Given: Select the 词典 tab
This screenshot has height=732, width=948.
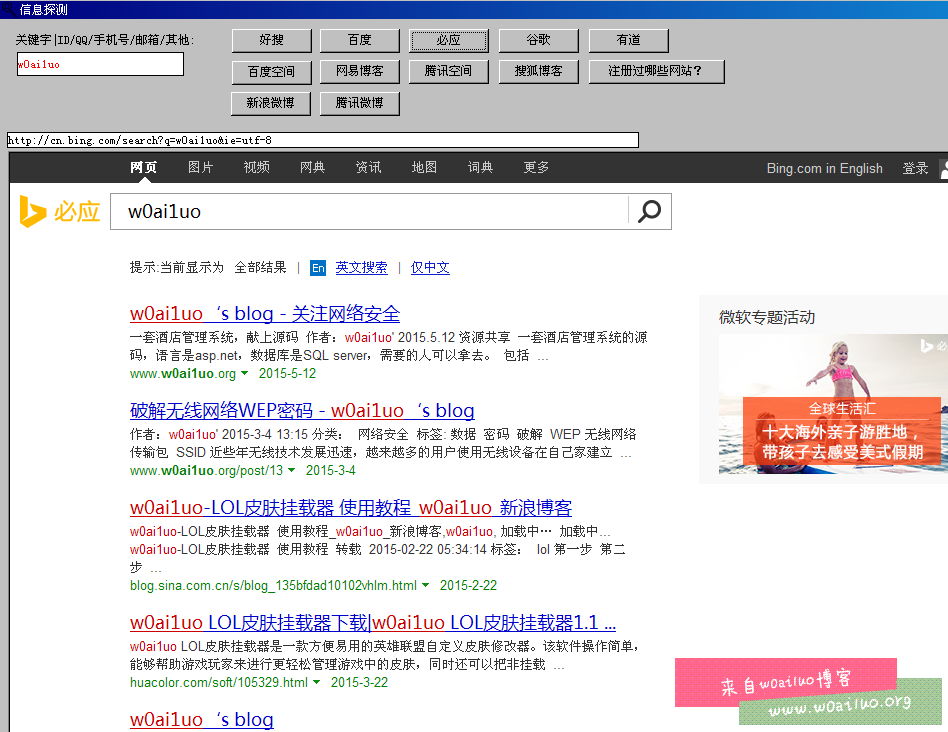Looking at the screenshot, I should (480, 167).
